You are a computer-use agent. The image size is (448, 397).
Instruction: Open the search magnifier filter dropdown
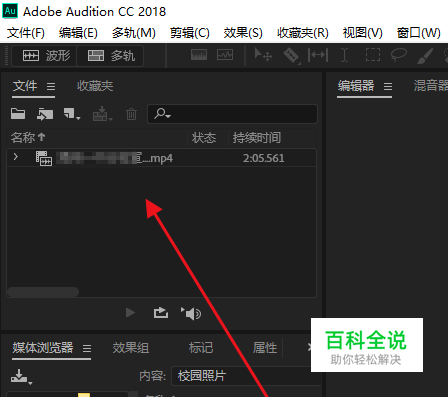[162, 114]
